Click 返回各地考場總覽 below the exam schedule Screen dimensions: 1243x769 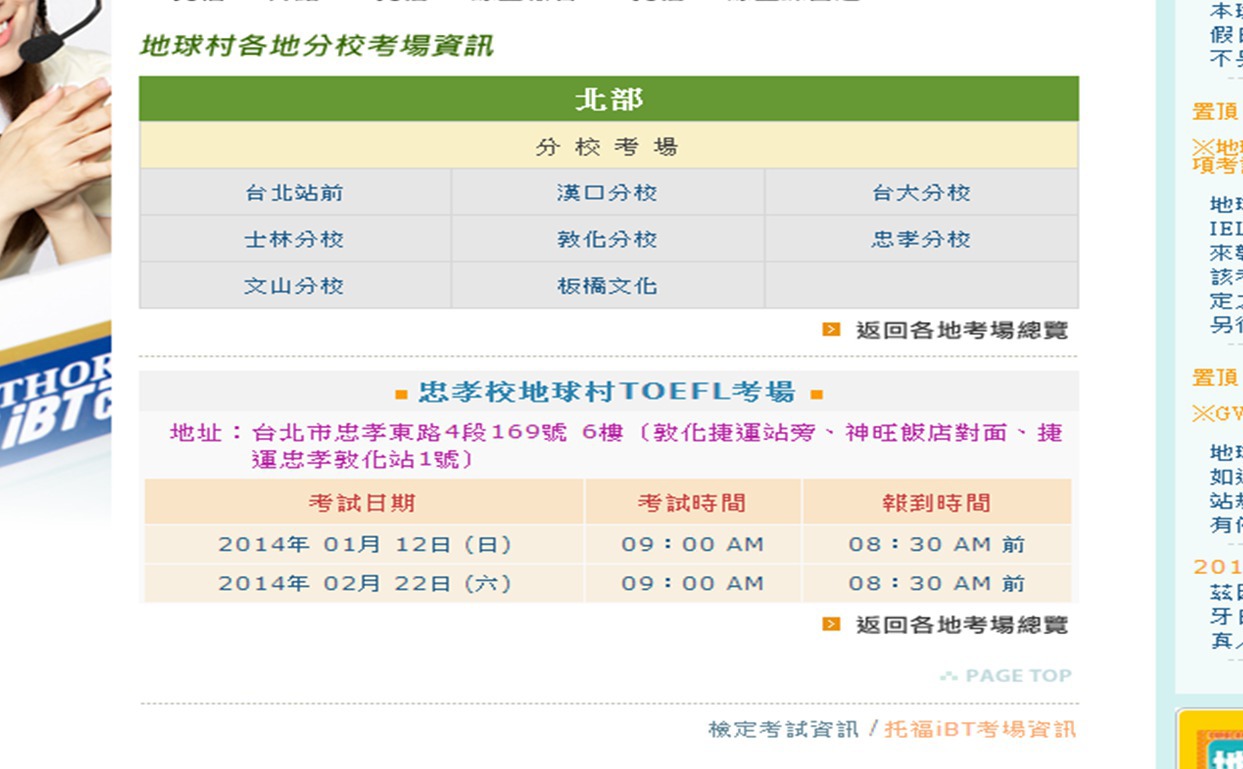(x=962, y=625)
